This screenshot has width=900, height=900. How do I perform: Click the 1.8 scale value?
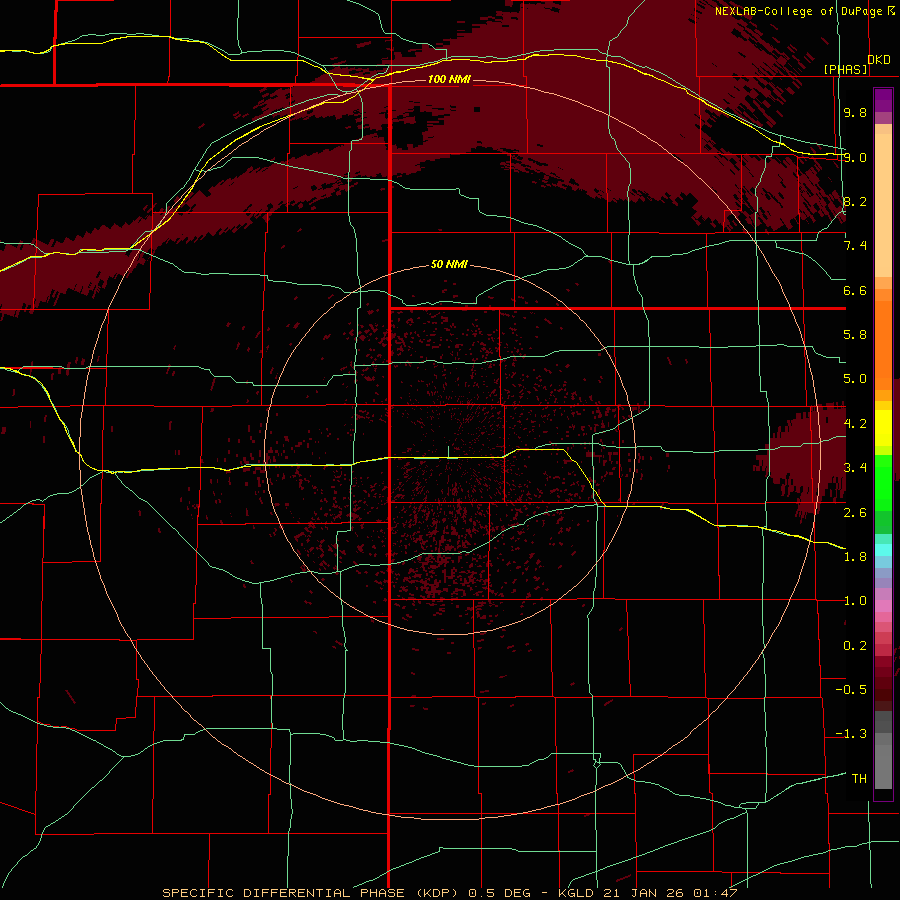(855, 556)
